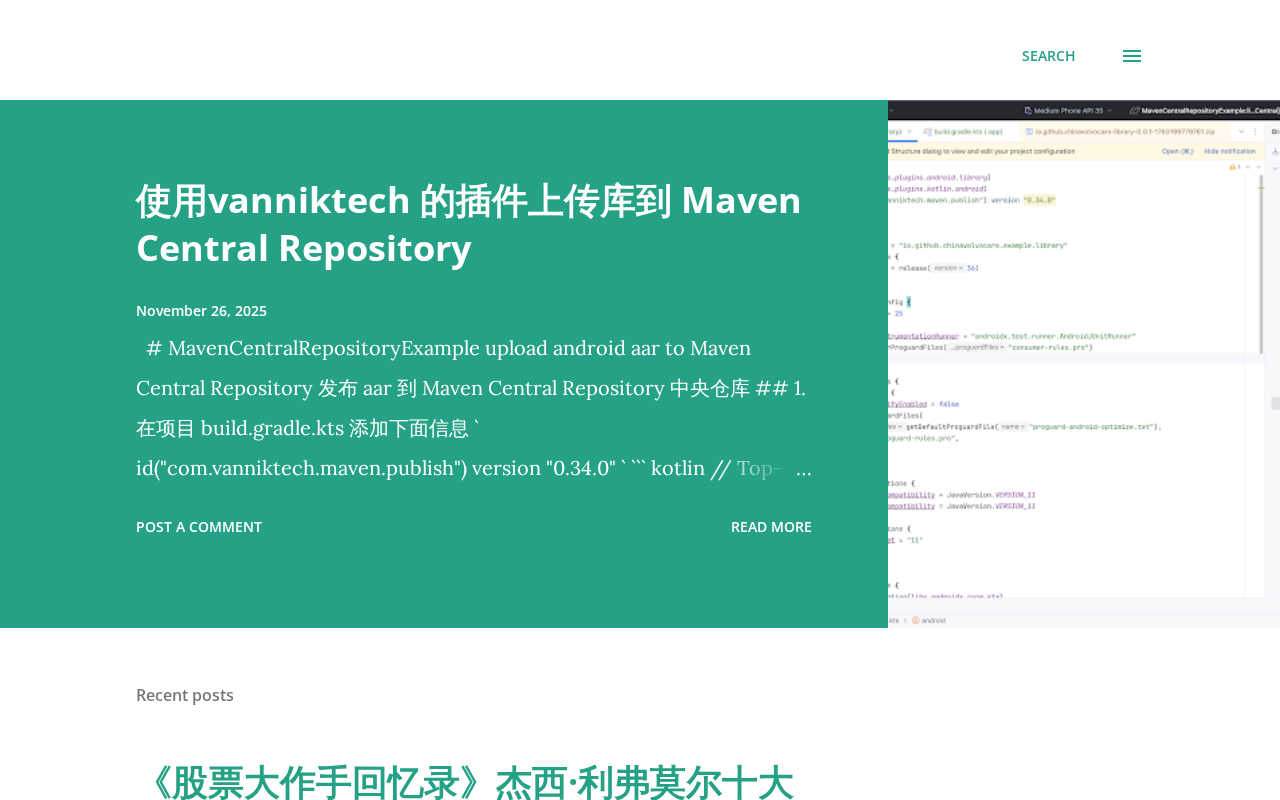Click the SEARCH button
The image size is (1280, 800).
coord(1048,56)
